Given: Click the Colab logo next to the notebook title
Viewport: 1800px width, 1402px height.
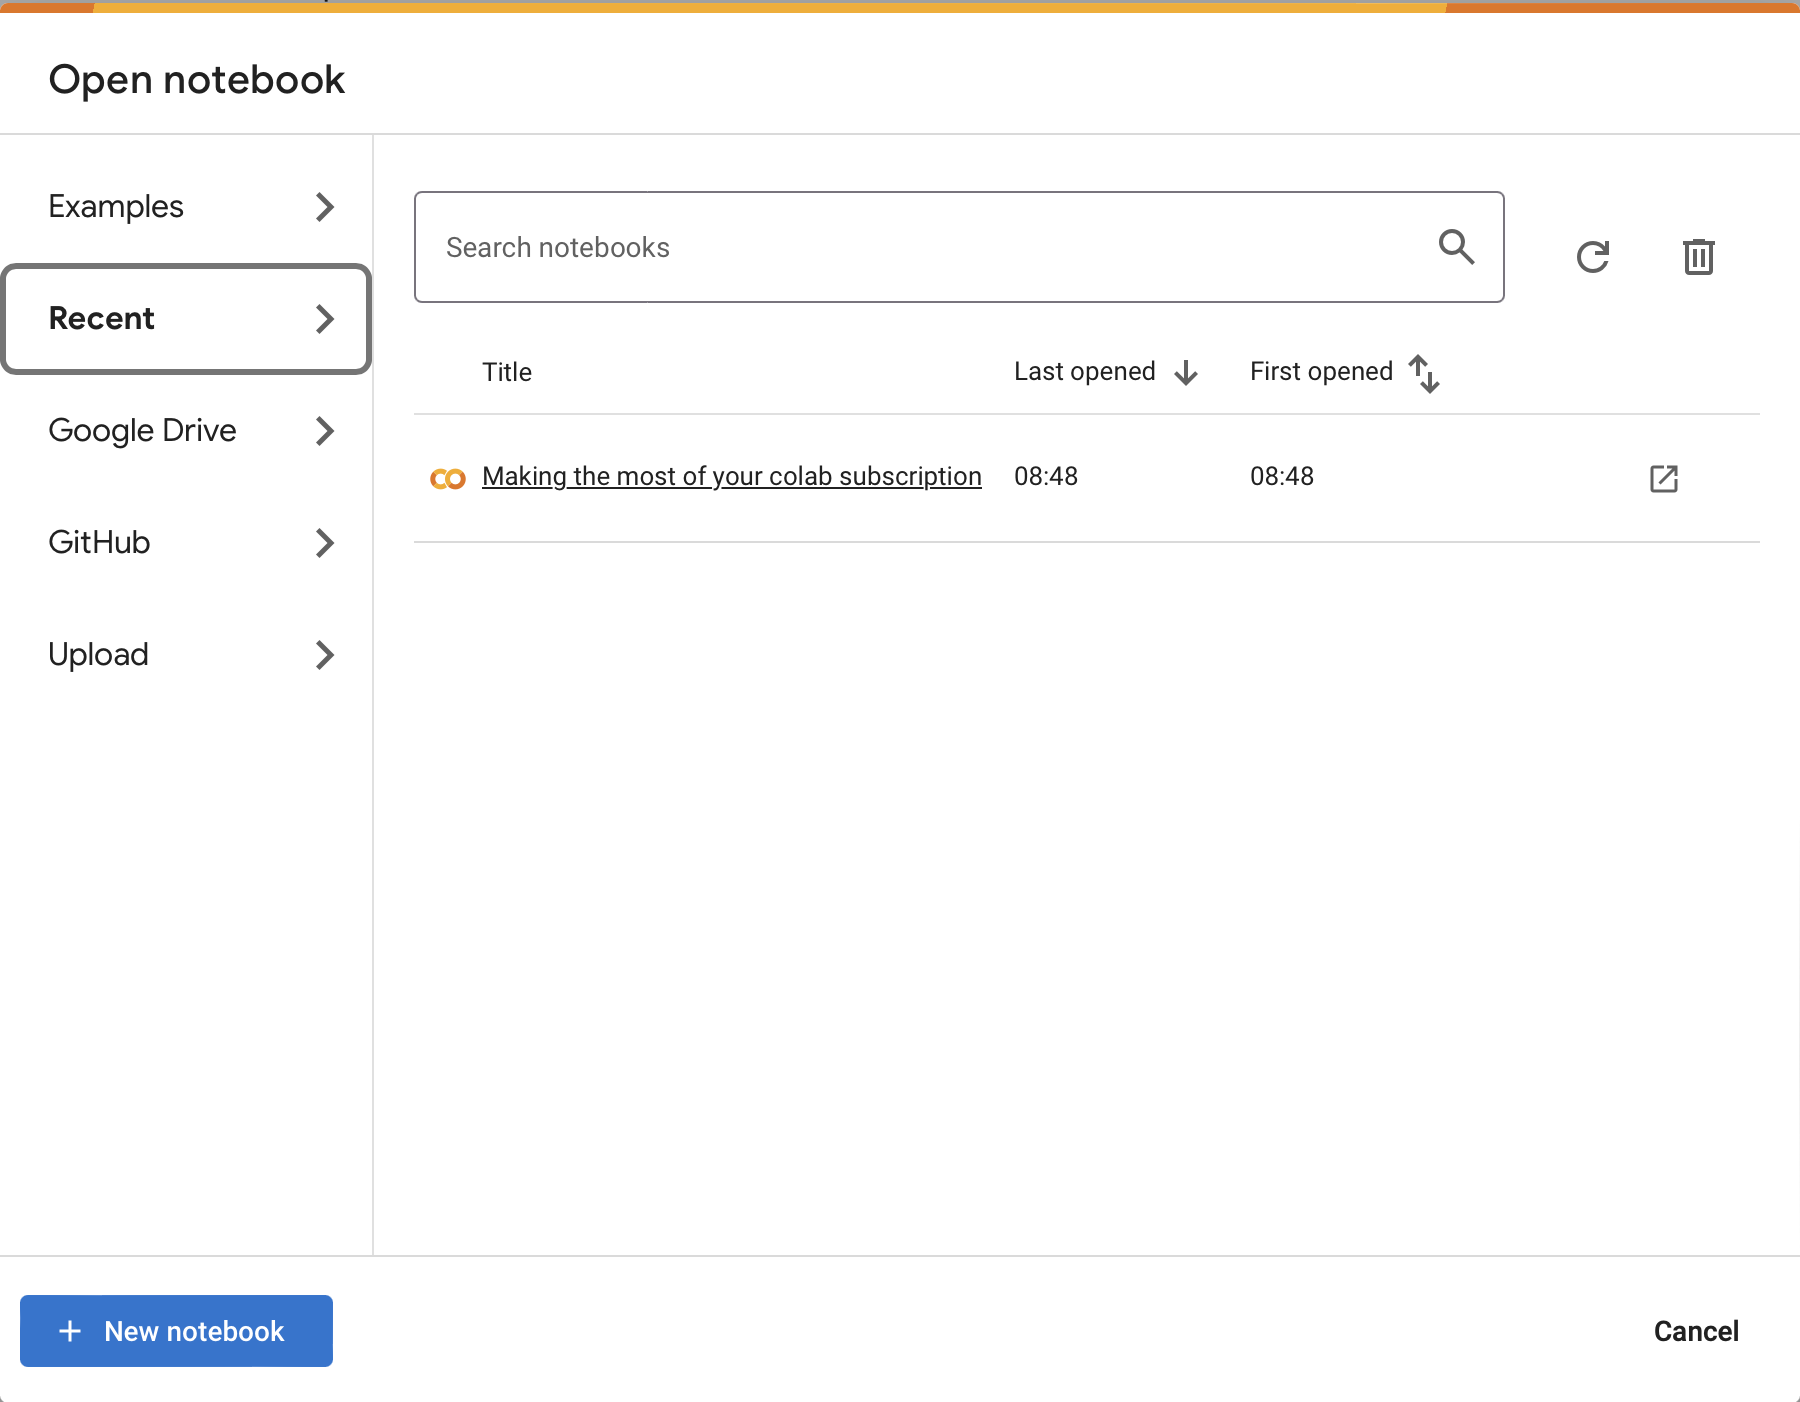Looking at the screenshot, I should click(448, 478).
